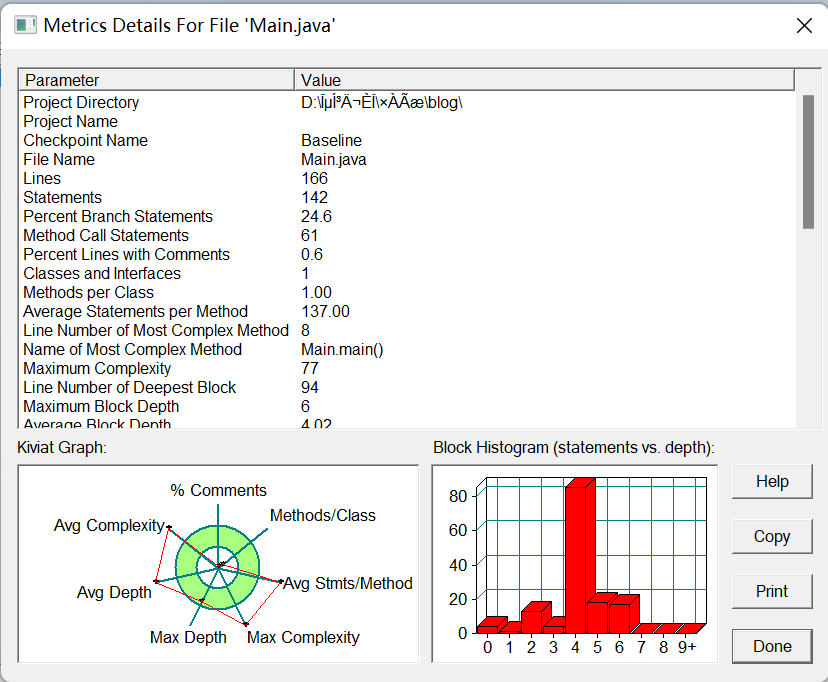Select Classes and Interfaces row
This screenshot has width=828, height=682.
click(407, 273)
